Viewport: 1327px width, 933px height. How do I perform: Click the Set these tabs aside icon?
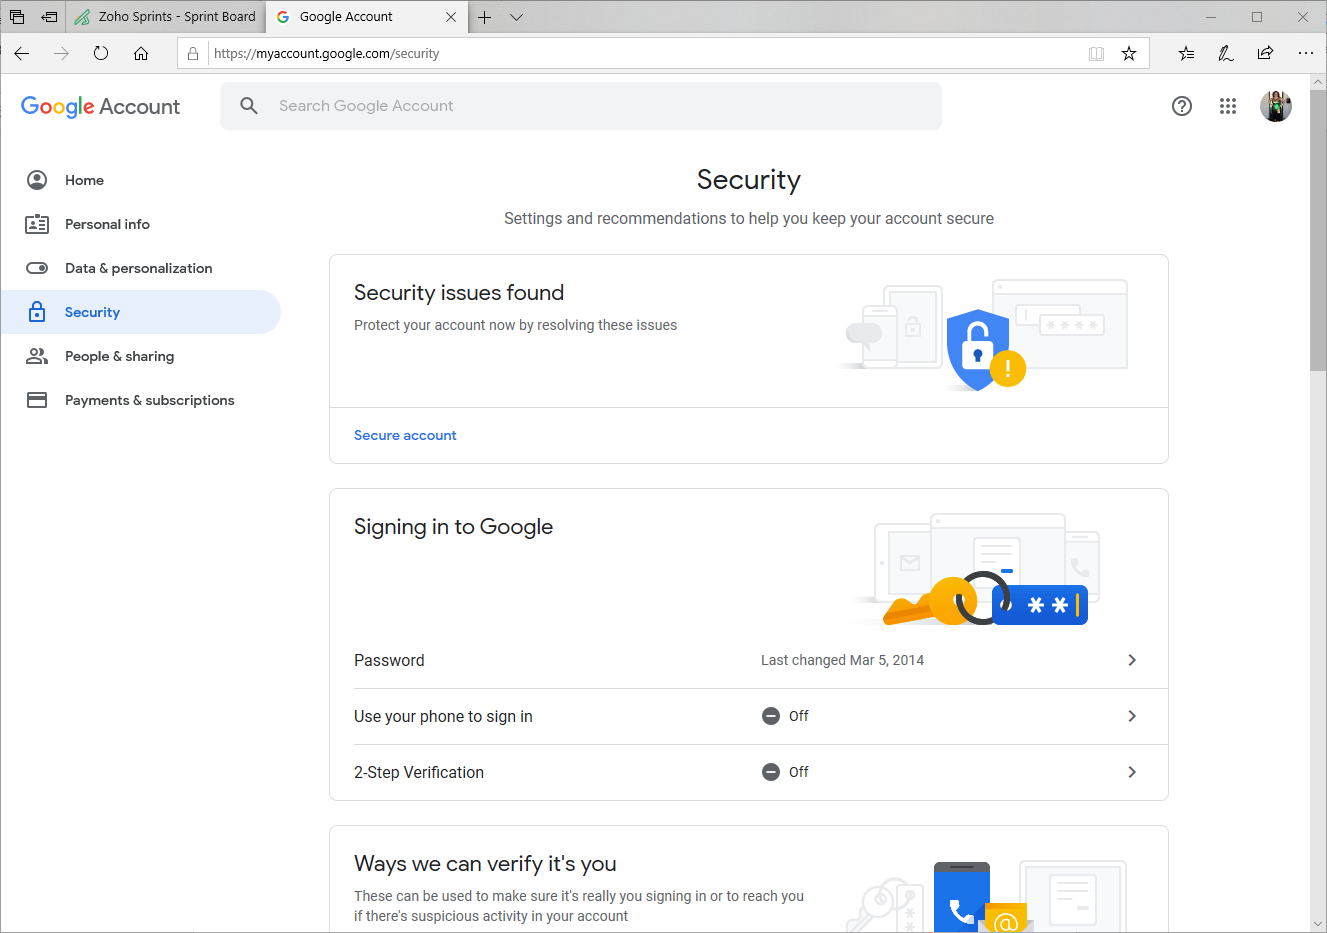tap(49, 17)
